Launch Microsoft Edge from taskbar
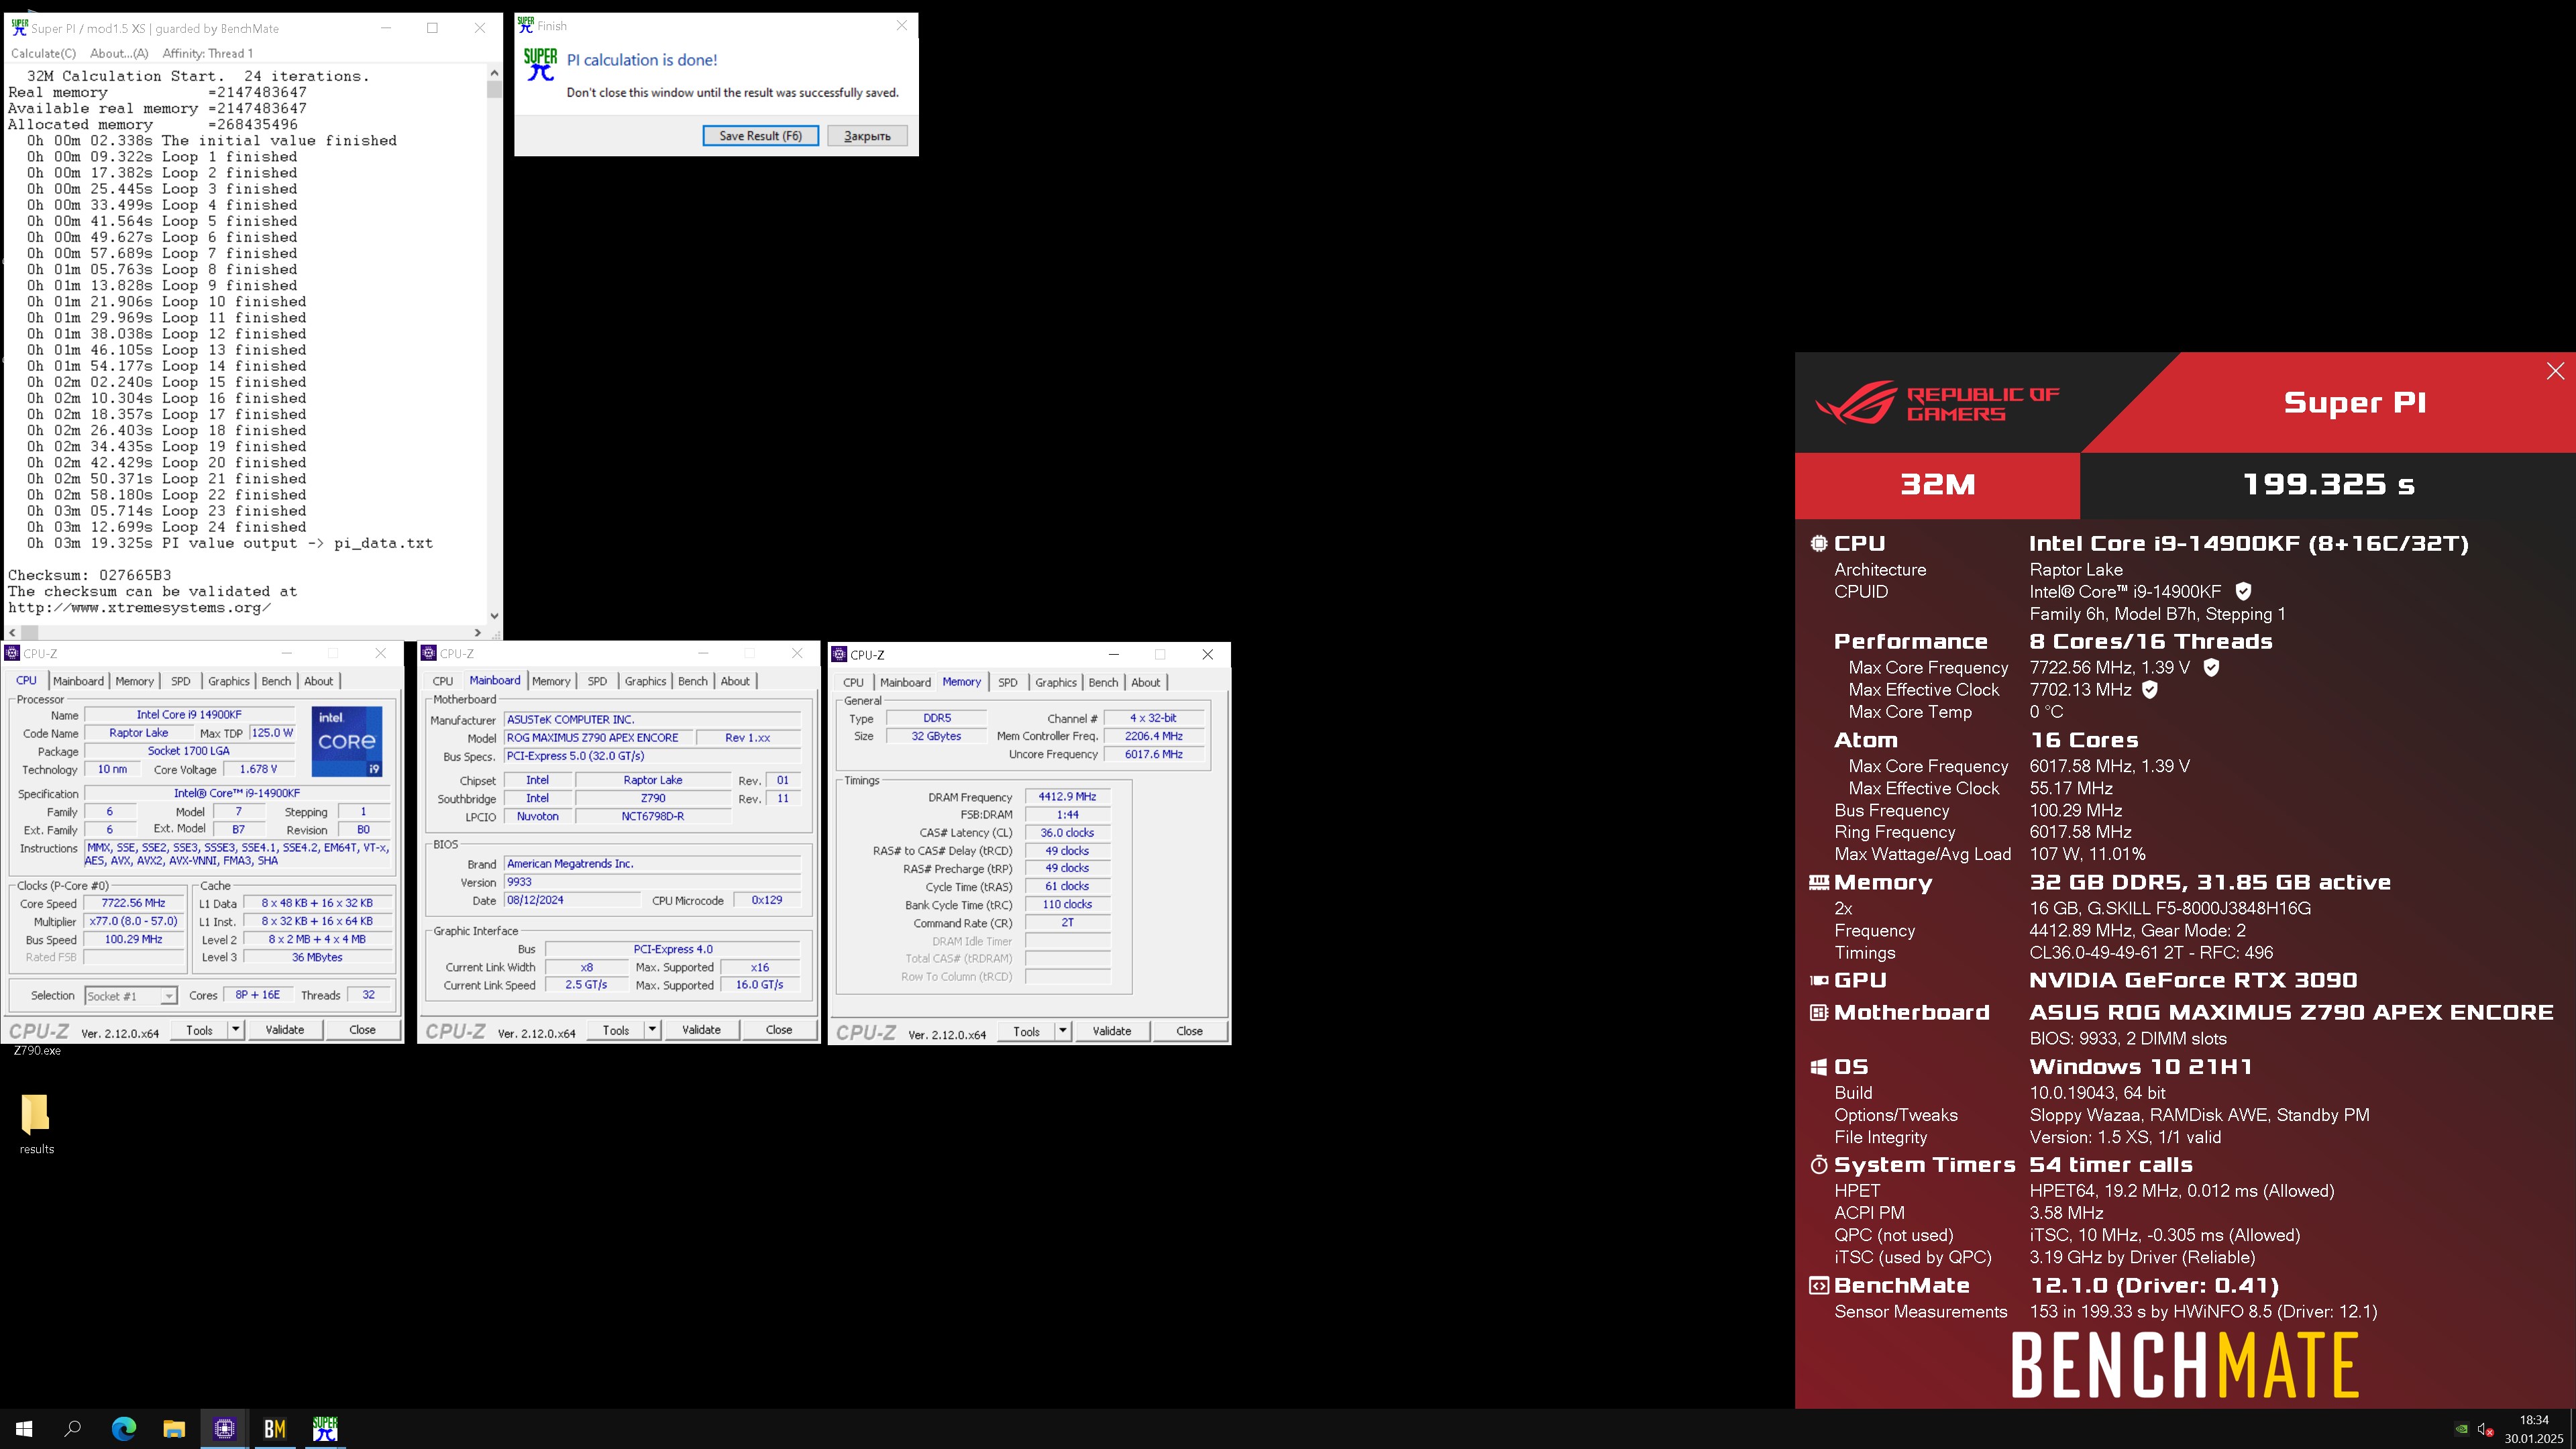 (124, 1429)
